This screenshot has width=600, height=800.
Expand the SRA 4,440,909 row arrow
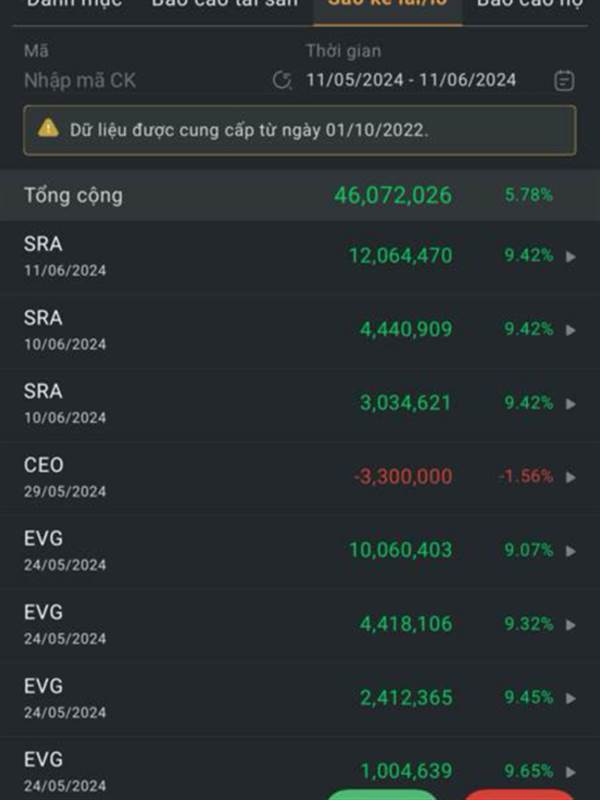(x=571, y=330)
